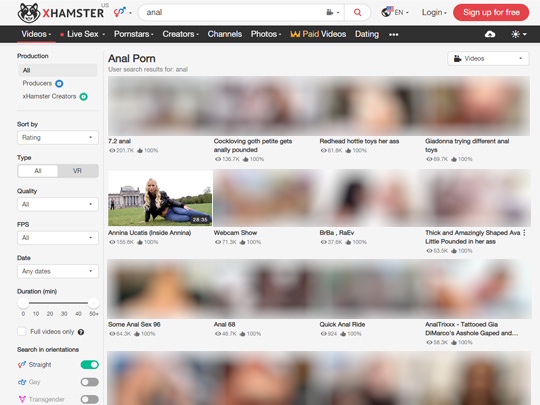540x405 pixels.
Task: Click the camera icon inside the search bar
Action: (330, 12)
